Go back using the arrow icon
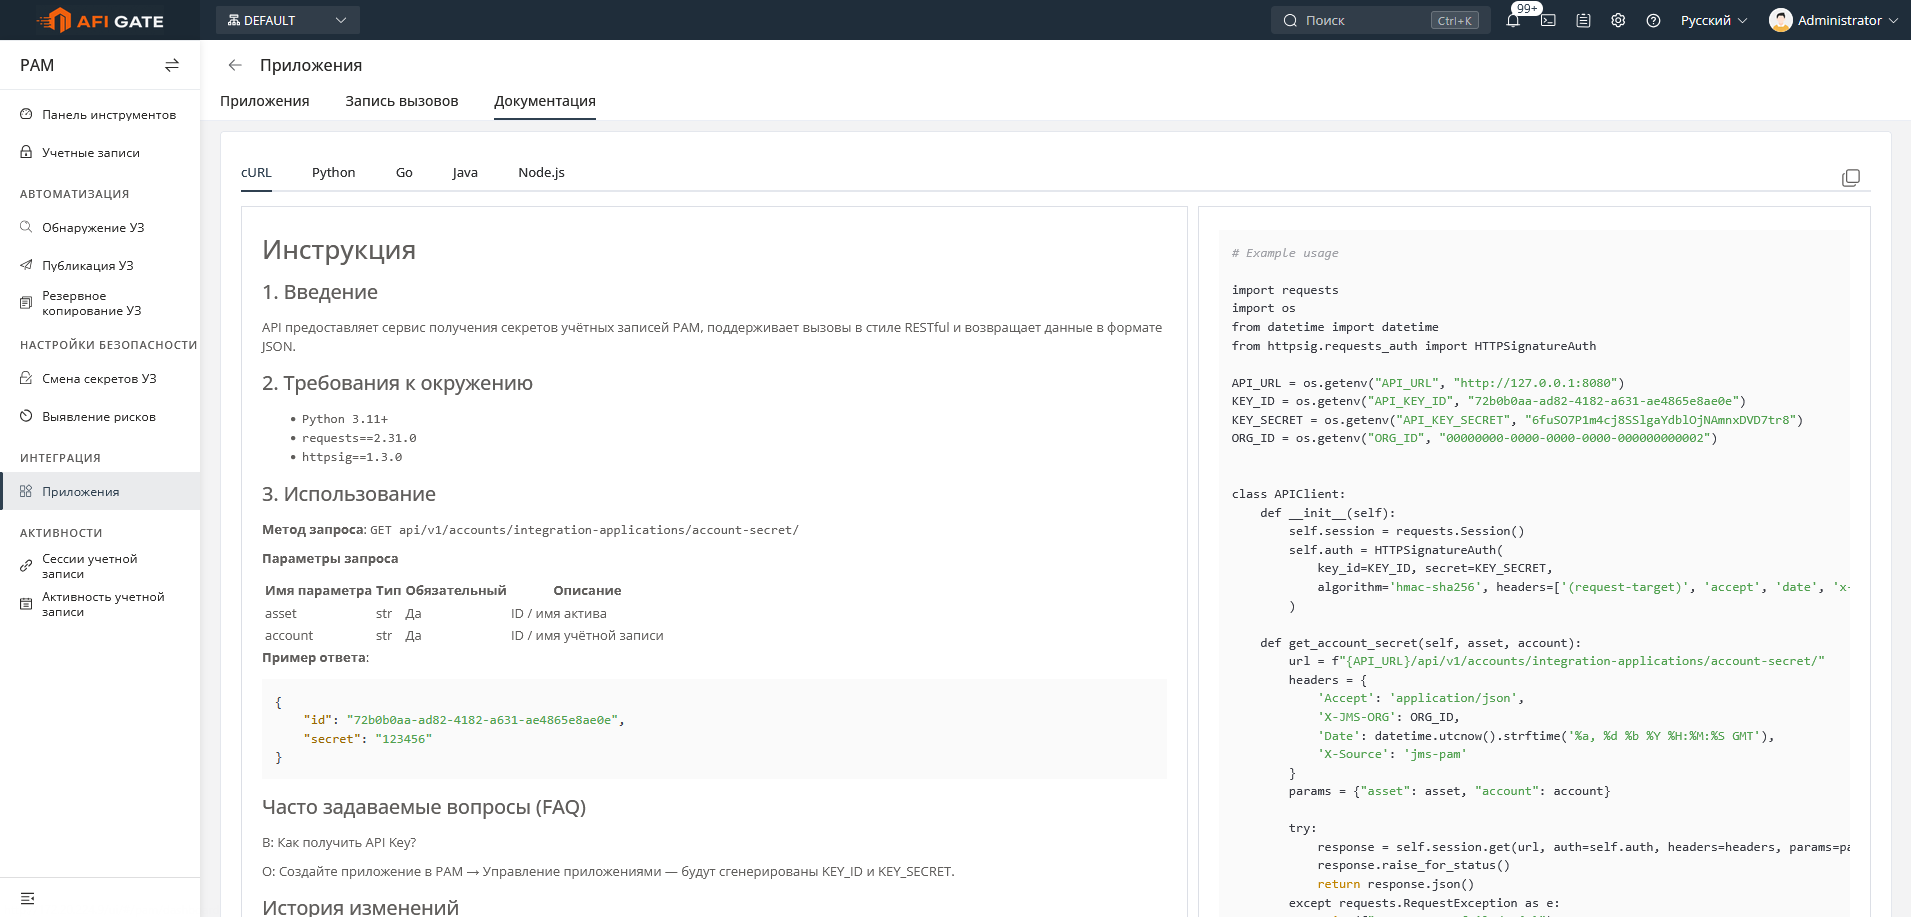Viewport: 1911px width, 917px height. tap(235, 65)
